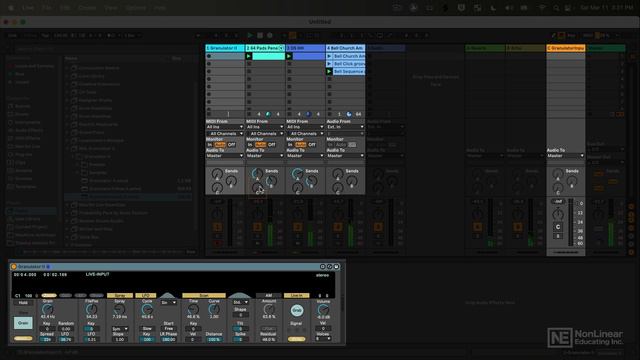Viewport: 640px width, 360px height.
Task: Open the Sin LFO waveform dropdown
Action: click(169, 302)
